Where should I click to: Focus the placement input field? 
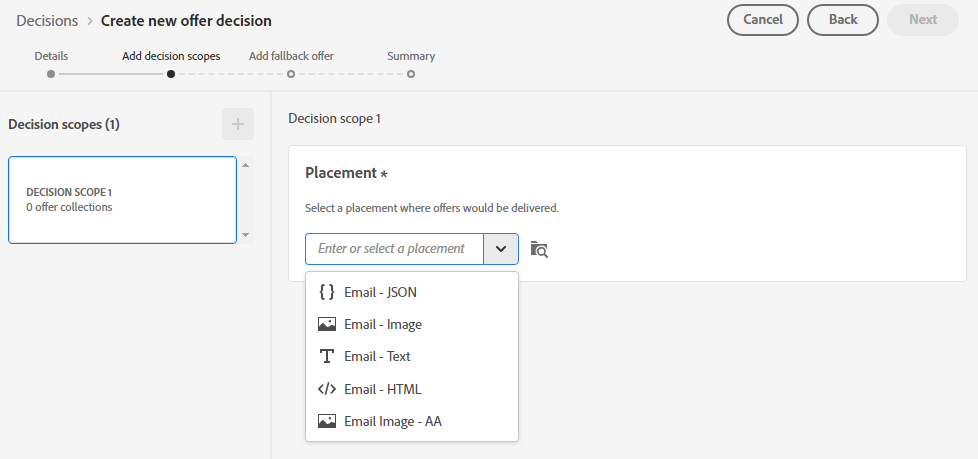tap(394, 249)
